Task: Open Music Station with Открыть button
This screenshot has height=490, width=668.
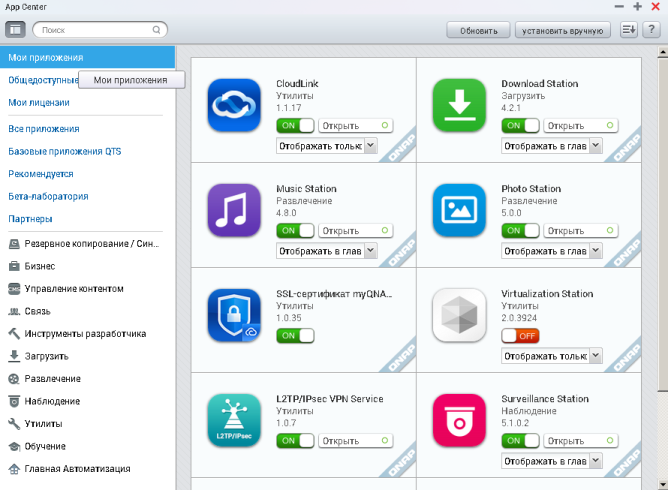Action: coord(356,231)
